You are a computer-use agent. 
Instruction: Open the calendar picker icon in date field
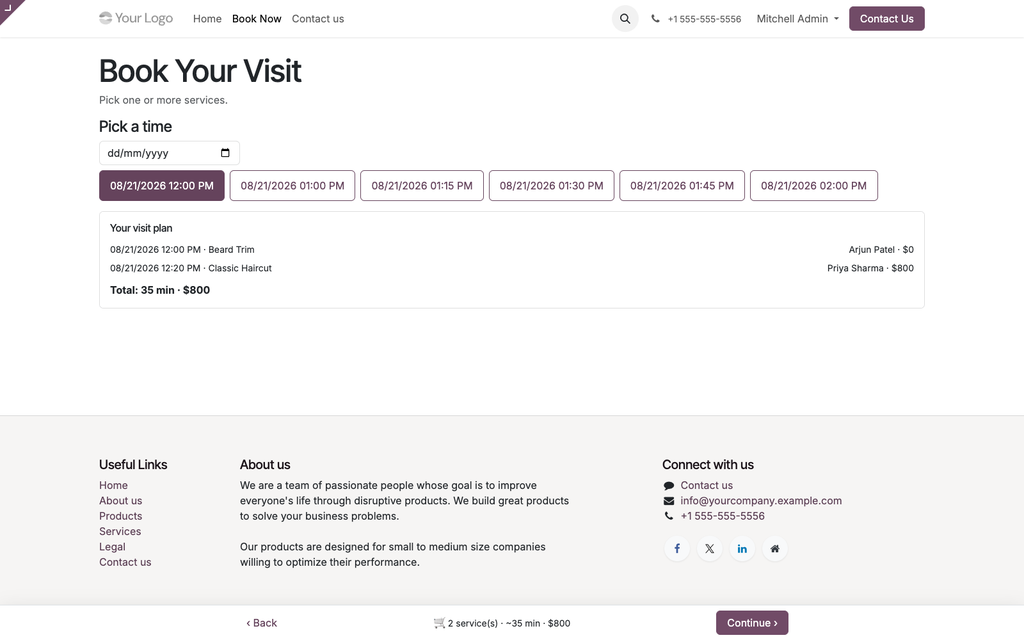pos(225,153)
